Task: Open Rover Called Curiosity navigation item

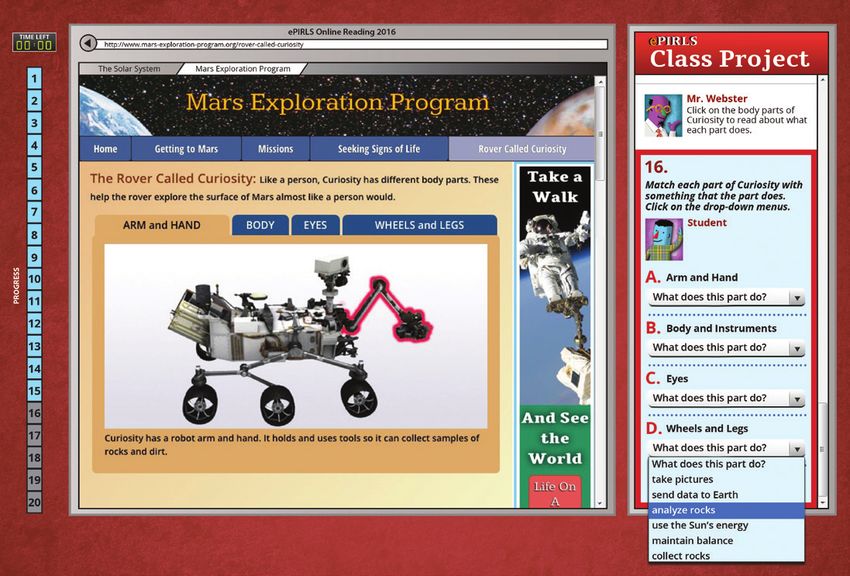Action: 522,148
